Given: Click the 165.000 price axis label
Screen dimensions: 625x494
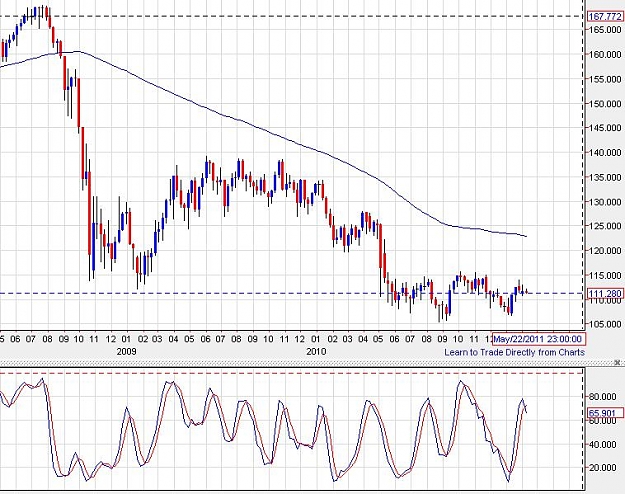Looking at the screenshot, I should [x=605, y=30].
